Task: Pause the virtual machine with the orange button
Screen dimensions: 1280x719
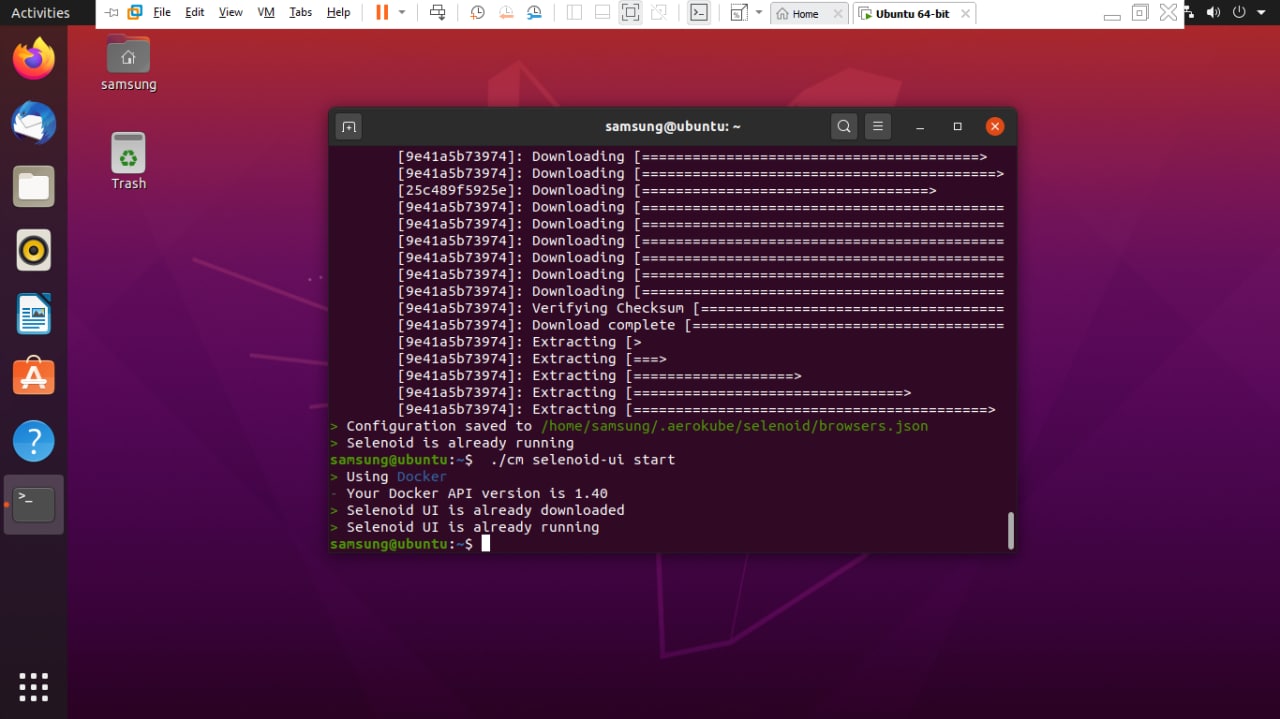Action: tap(382, 13)
